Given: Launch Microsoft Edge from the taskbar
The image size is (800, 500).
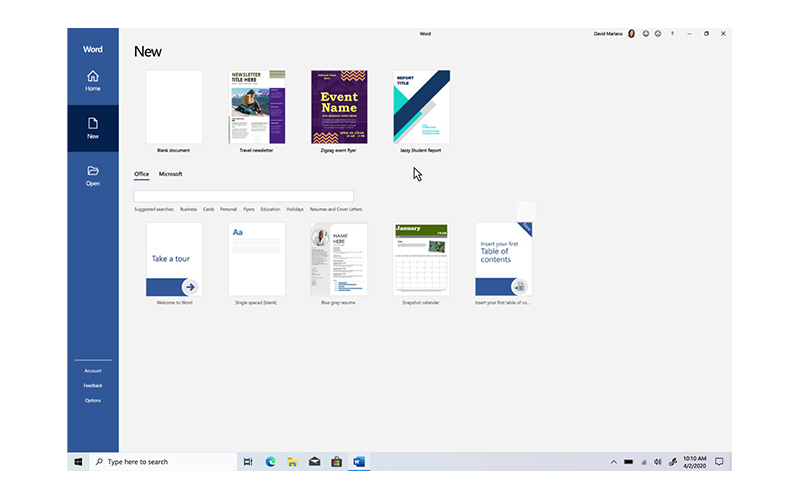Looking at the screenshot, I should point(270,462).
